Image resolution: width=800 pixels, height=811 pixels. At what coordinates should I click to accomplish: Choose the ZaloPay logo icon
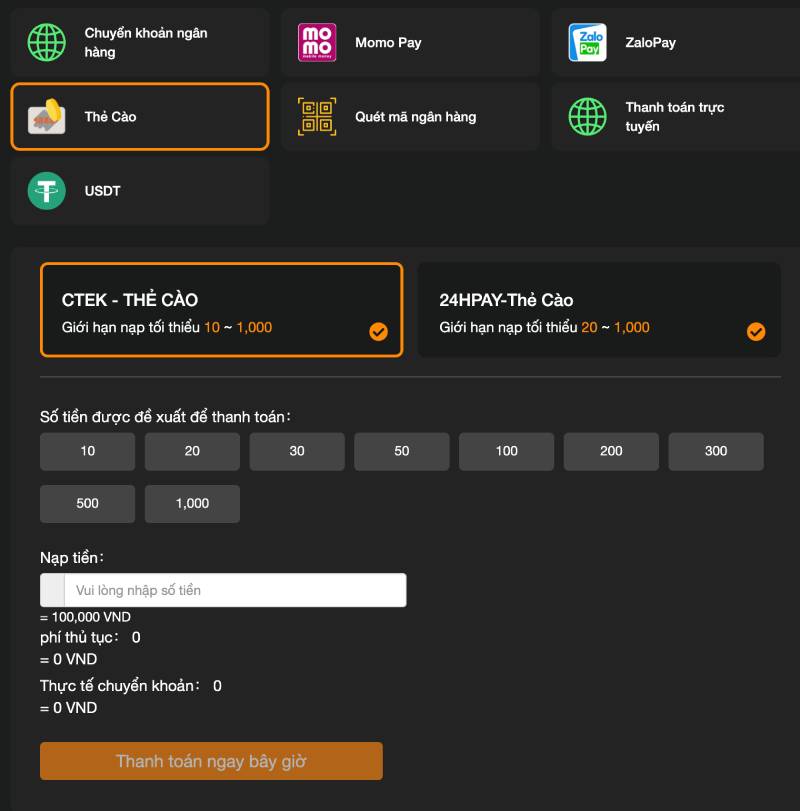tap(587, 43)
